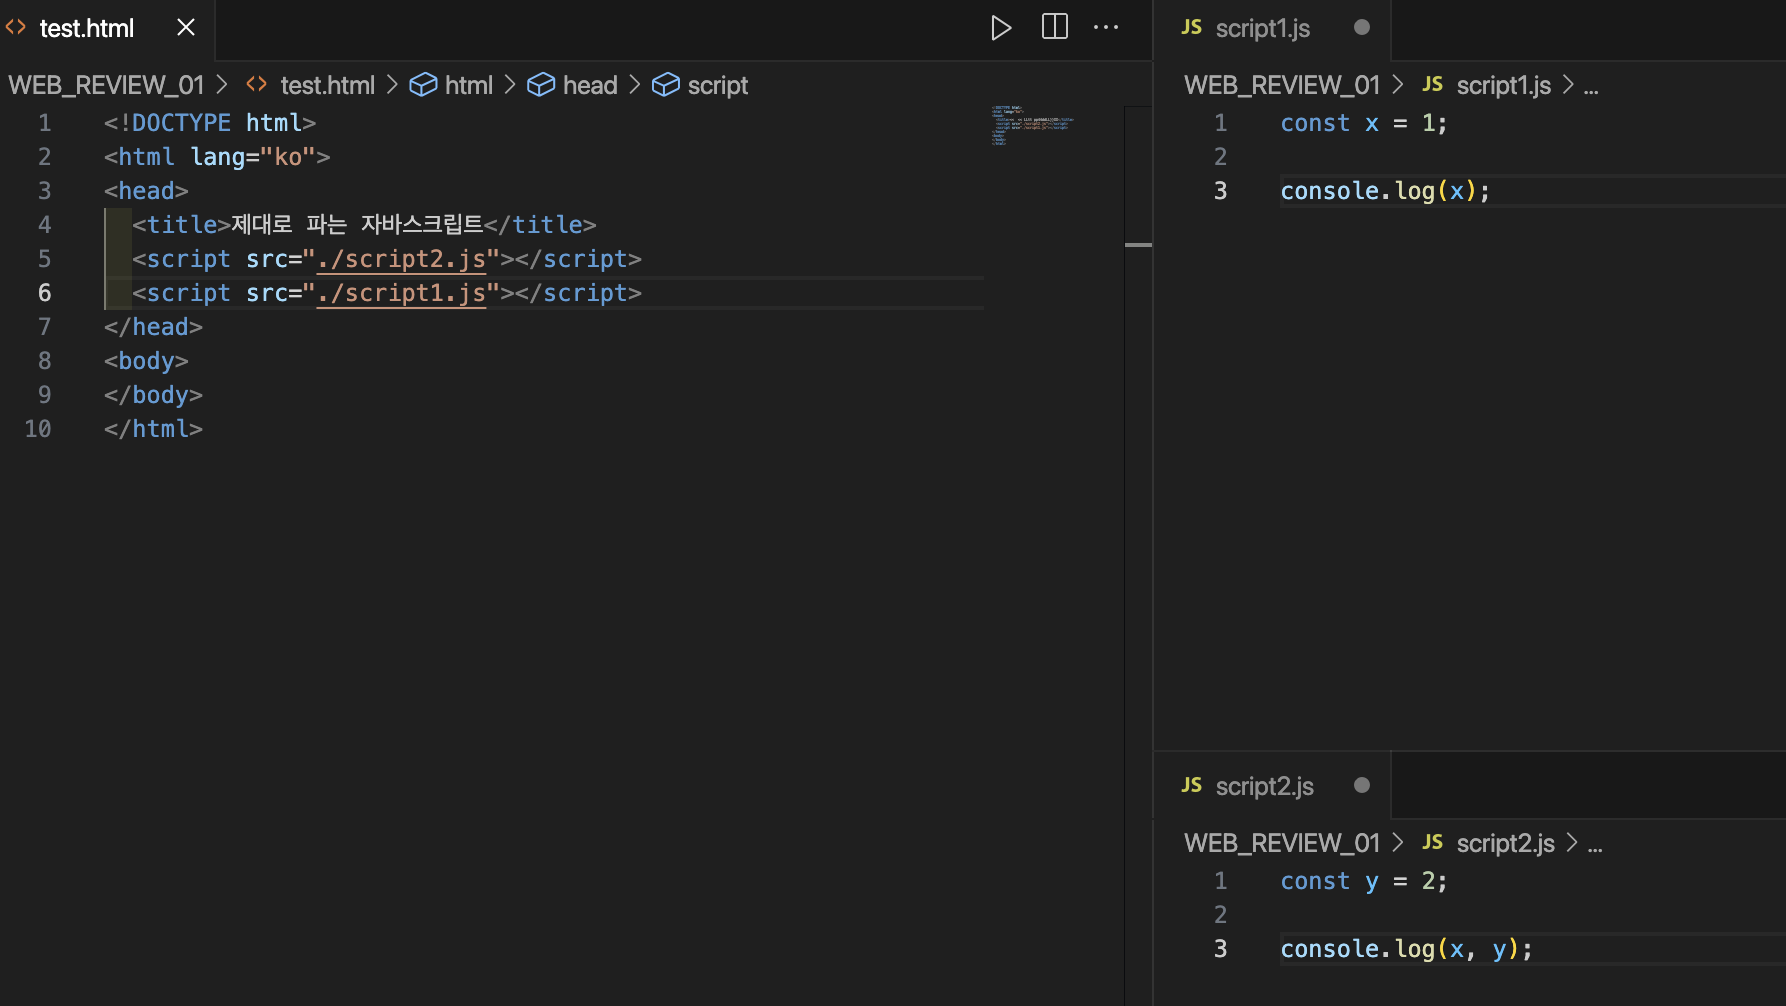Expand WEB_REVIEW_01 breadcrumb in test.html editor
This screenshot has width=1786, height=1006.
pyautogui.click(x=106, y=86)
